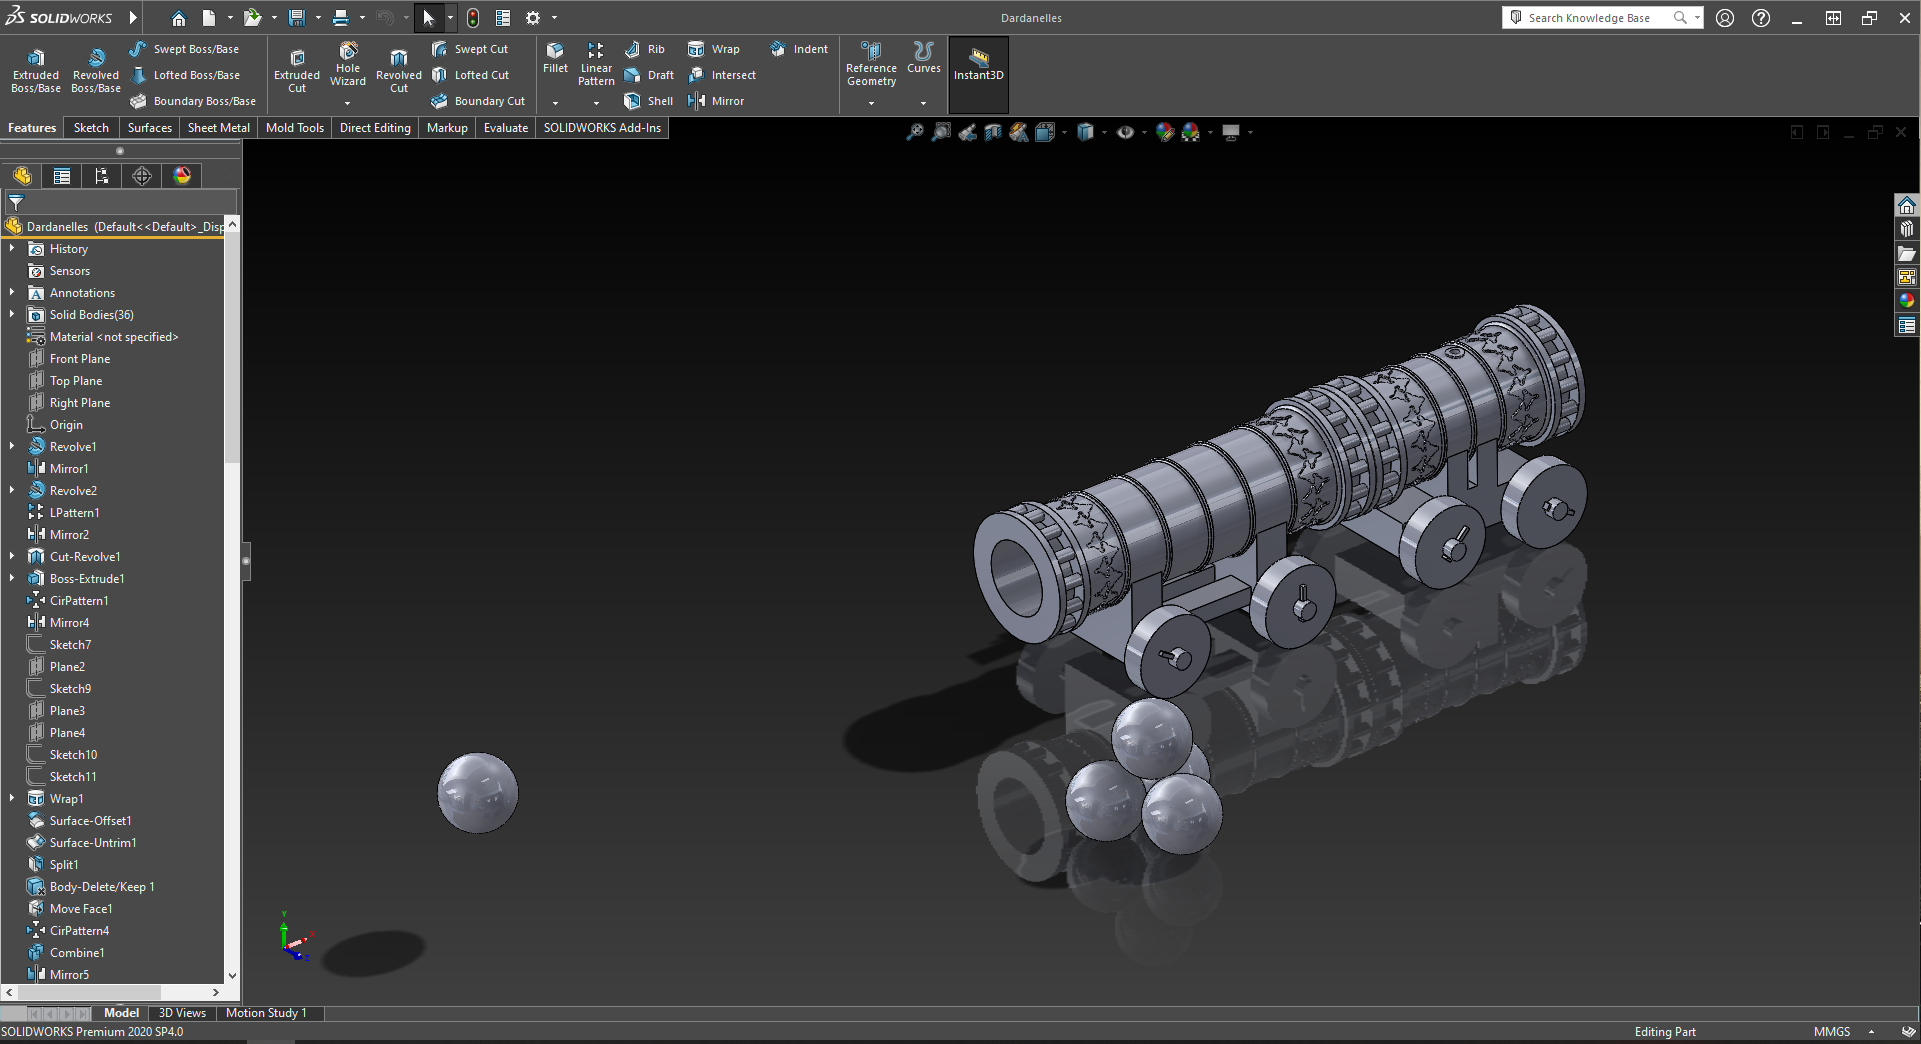Select the Revolved Cut tool
This screenshot has width=1921, height=1044.
[x=399, y=69]
